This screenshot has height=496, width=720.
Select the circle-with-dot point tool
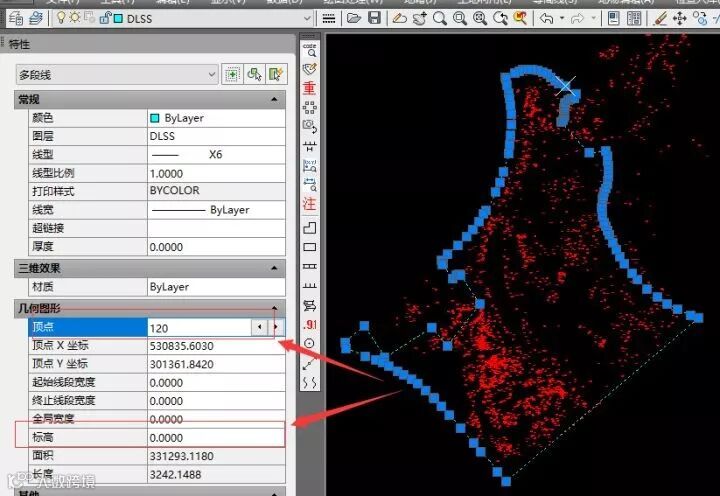pyautogui.click(x=309, y=344)
